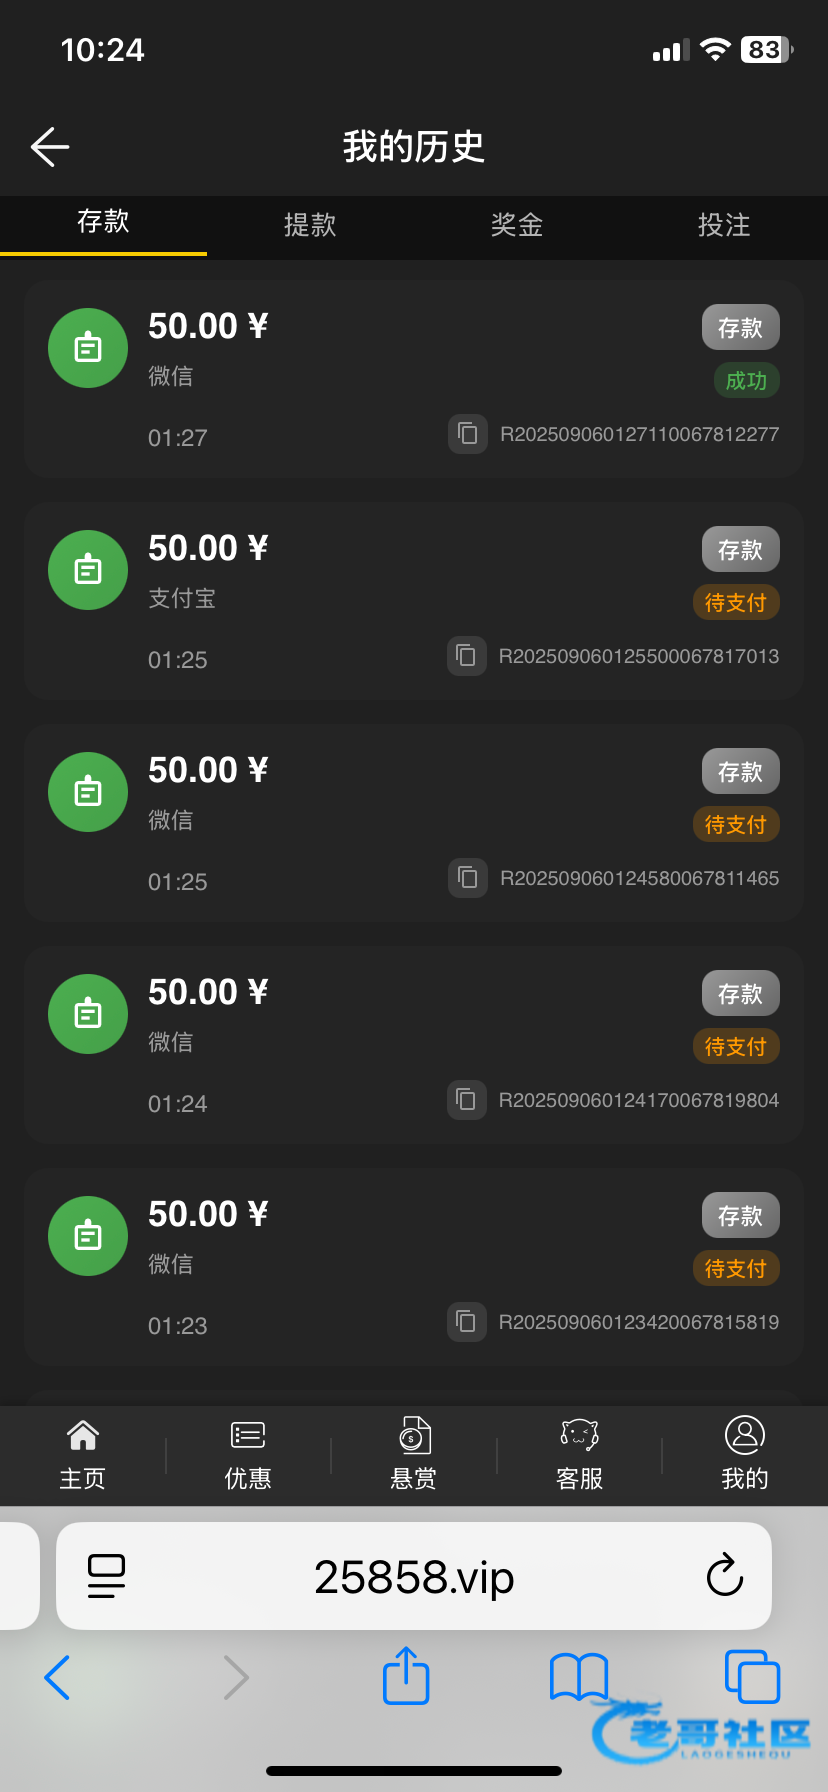Copy order number ending in 819804

pos(466,1100)
